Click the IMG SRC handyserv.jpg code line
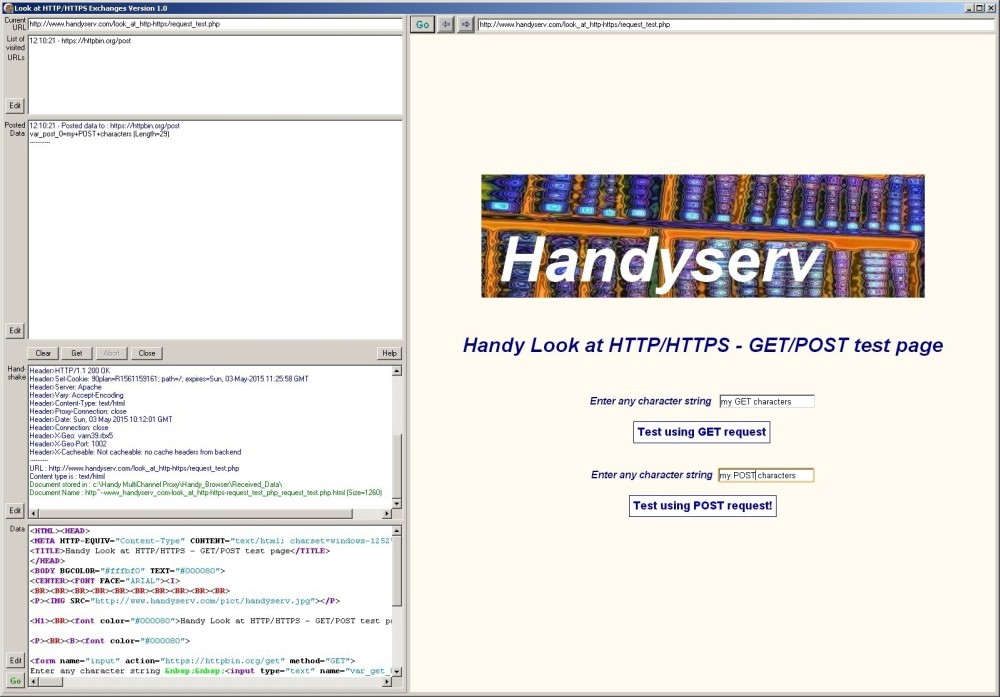This screenshot has height=697, width=1000. coord(185,601)
